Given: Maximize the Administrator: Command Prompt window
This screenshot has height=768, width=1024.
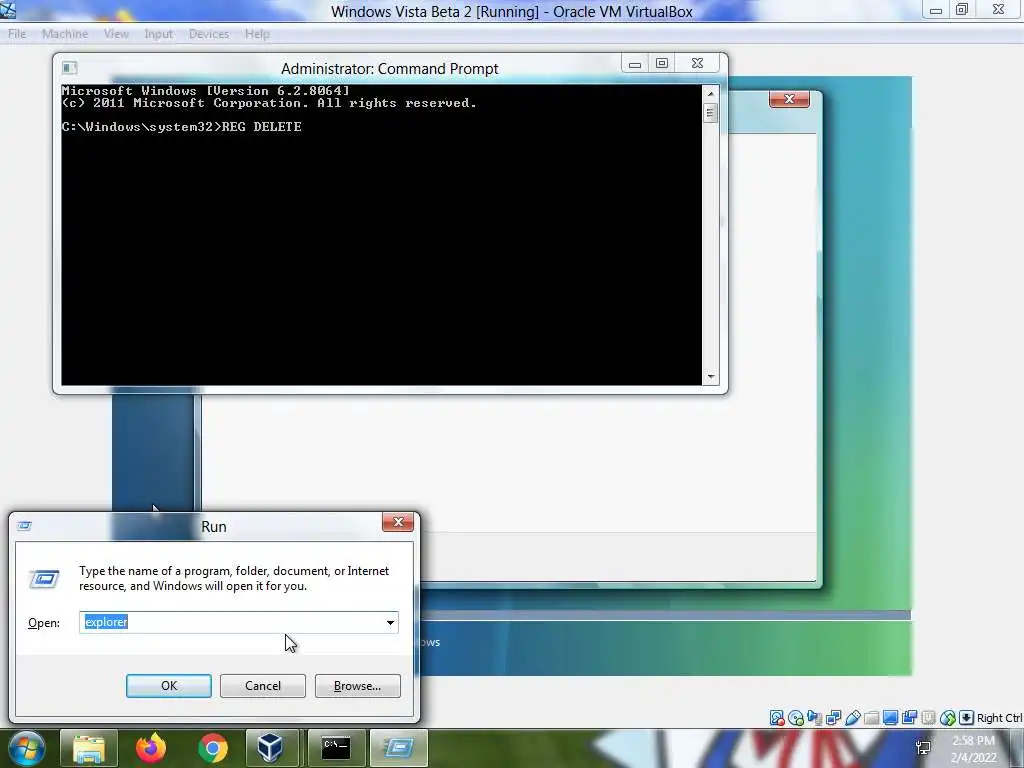Looking at the screenshot, I should pos(662,63).
